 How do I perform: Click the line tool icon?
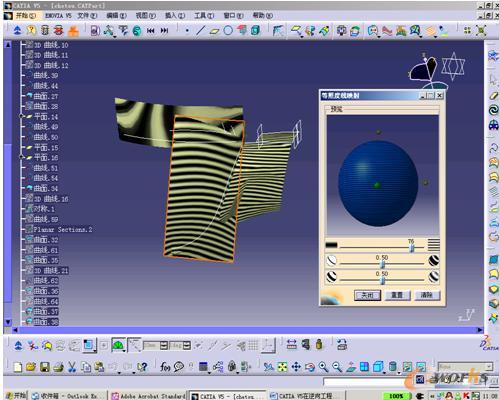[200, 31]
